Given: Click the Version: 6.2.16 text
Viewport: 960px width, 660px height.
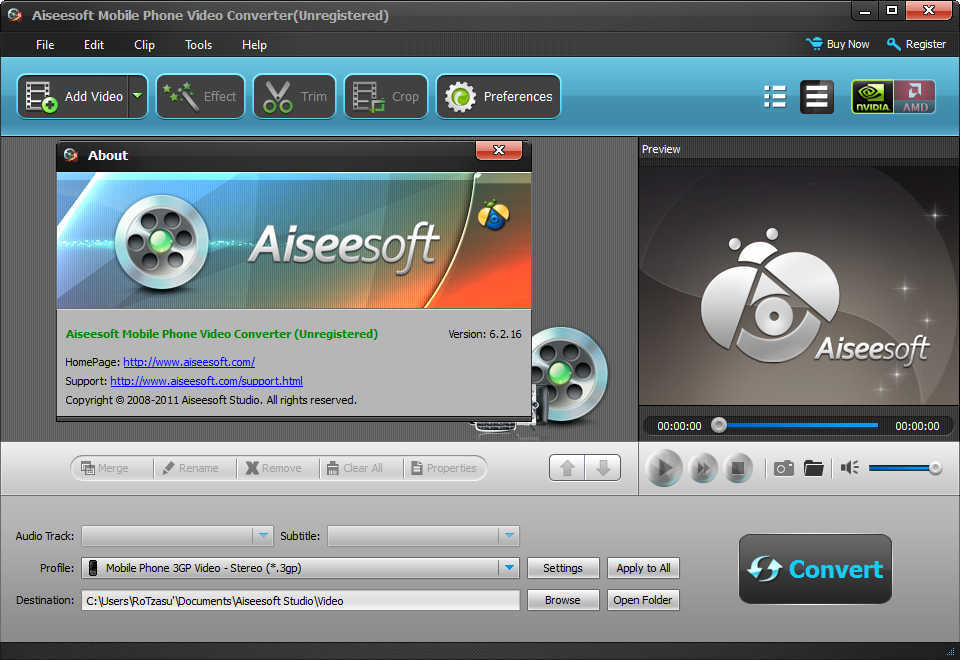Looking at the screenshot, I should pyautogui.click(x=485, y=334).
